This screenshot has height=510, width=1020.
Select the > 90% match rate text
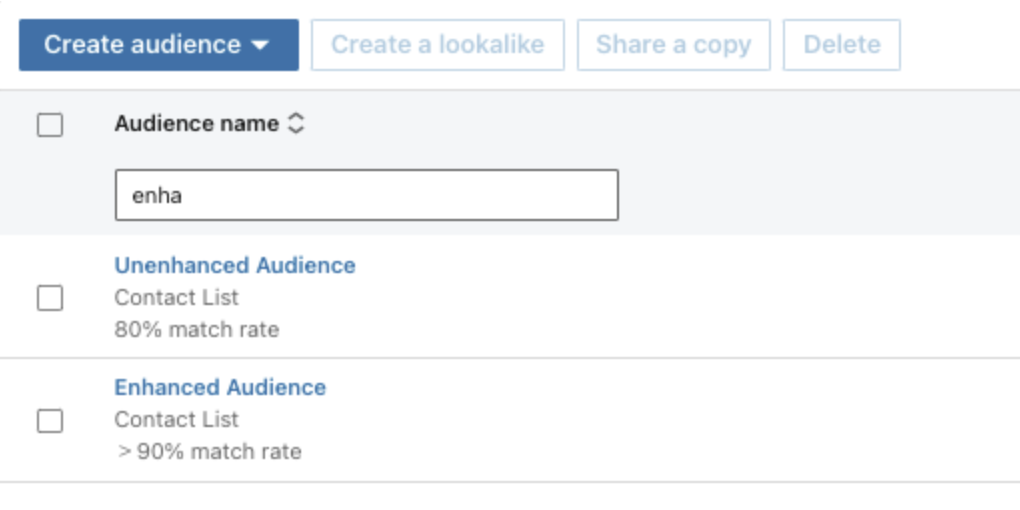coord(209,451)
